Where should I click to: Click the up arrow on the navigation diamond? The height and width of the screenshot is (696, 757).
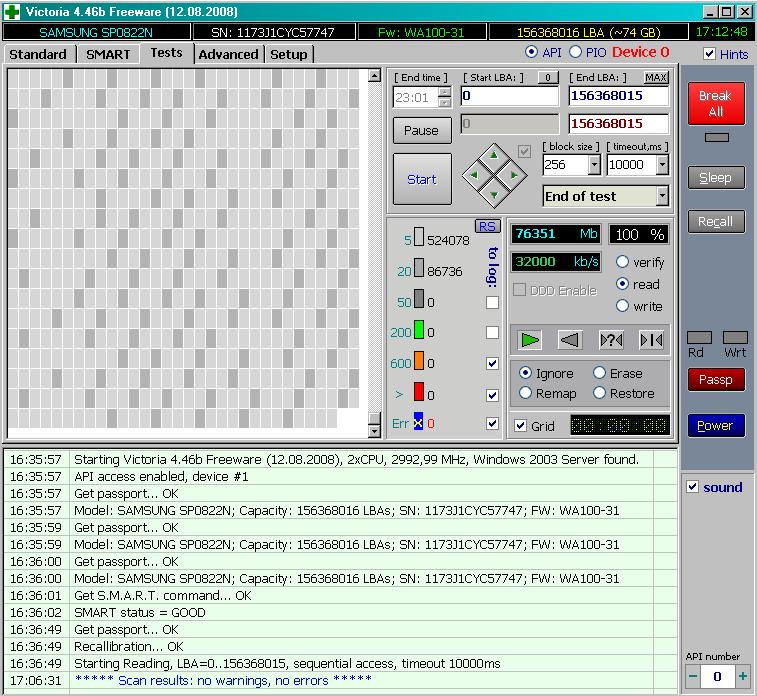494,155
